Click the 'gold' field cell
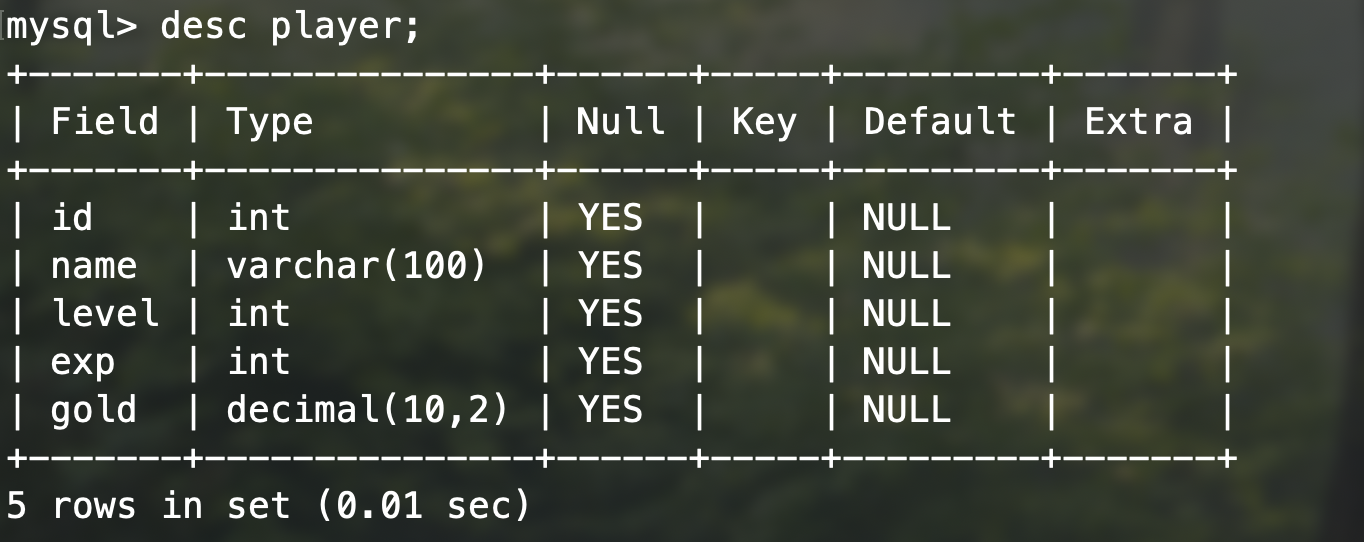The width and height of the screenshot is (1364, 542). pyautogui.click(x=93, y=410)
